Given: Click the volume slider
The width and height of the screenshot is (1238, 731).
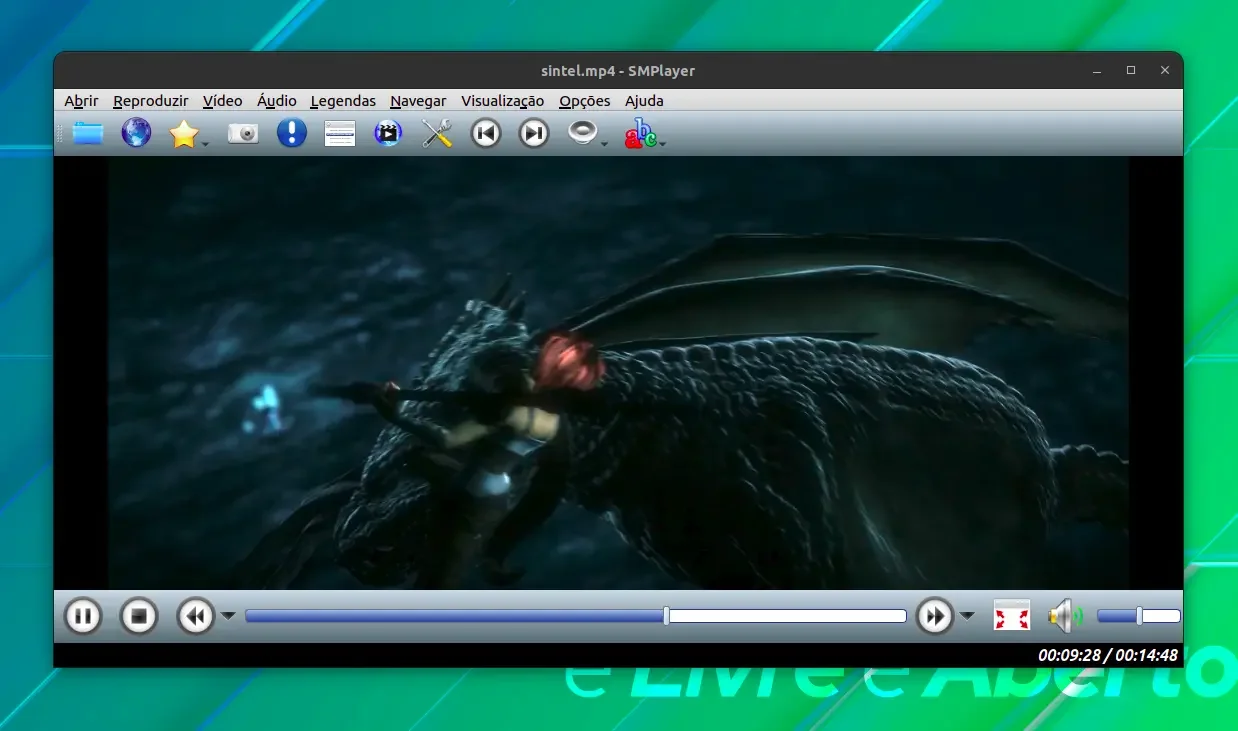Looking at the screenshot, I should coord(1139,616).
